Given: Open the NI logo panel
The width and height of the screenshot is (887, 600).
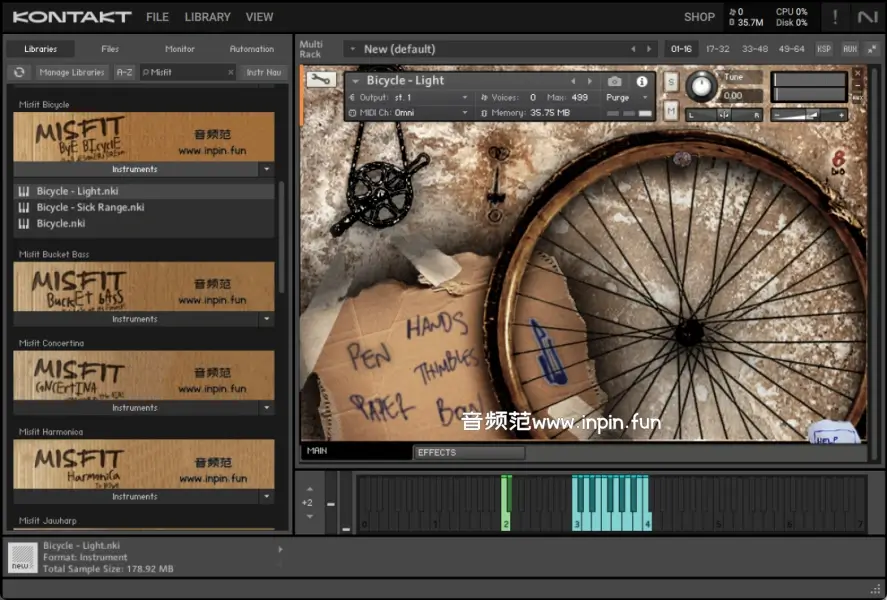Looking at the screenshot, I should click(x=866, y=17).
